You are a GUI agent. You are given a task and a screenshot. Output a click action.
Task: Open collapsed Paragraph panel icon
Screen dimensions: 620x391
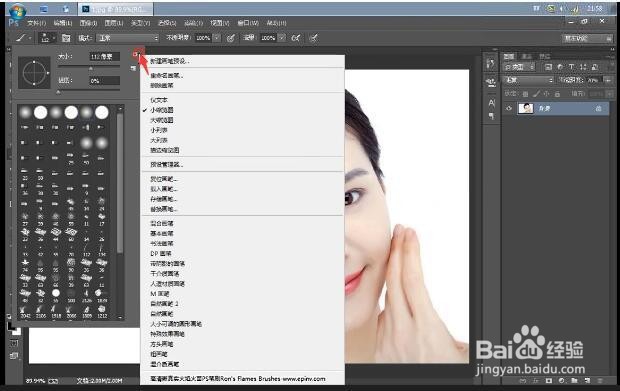click(x=491, y=116)
